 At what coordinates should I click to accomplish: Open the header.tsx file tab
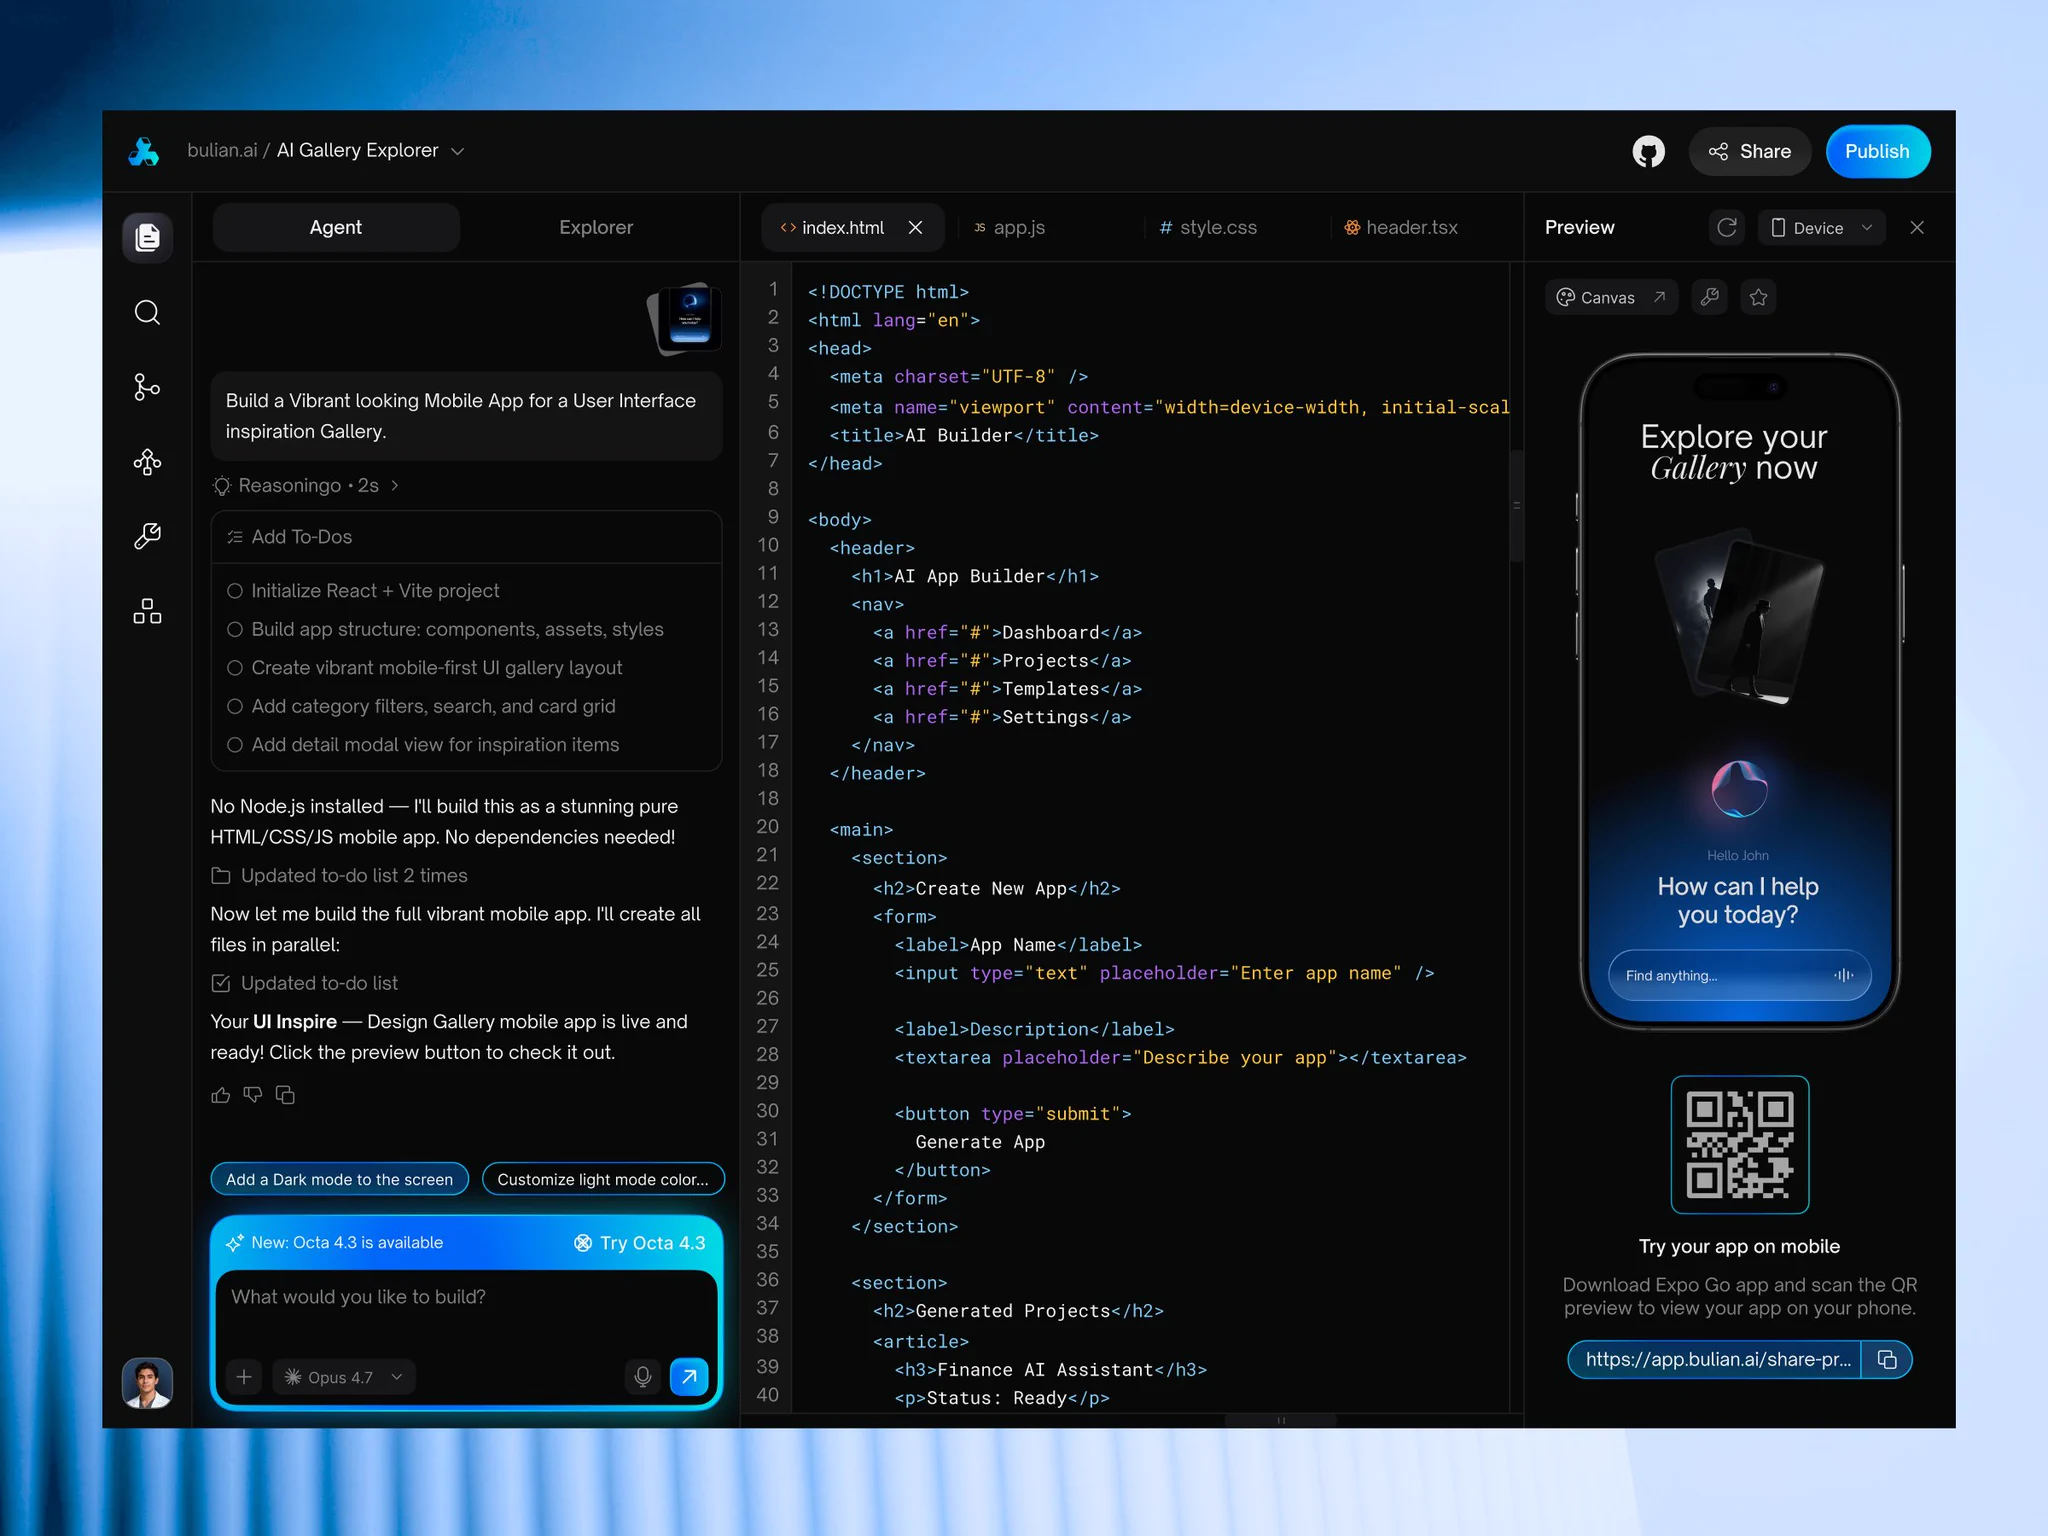pyautogui.click(x=1400, y=227)
